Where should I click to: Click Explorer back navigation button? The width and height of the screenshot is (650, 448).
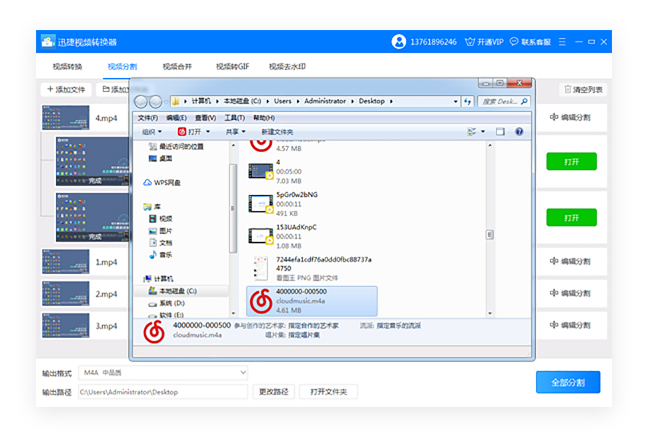point(141,102)
